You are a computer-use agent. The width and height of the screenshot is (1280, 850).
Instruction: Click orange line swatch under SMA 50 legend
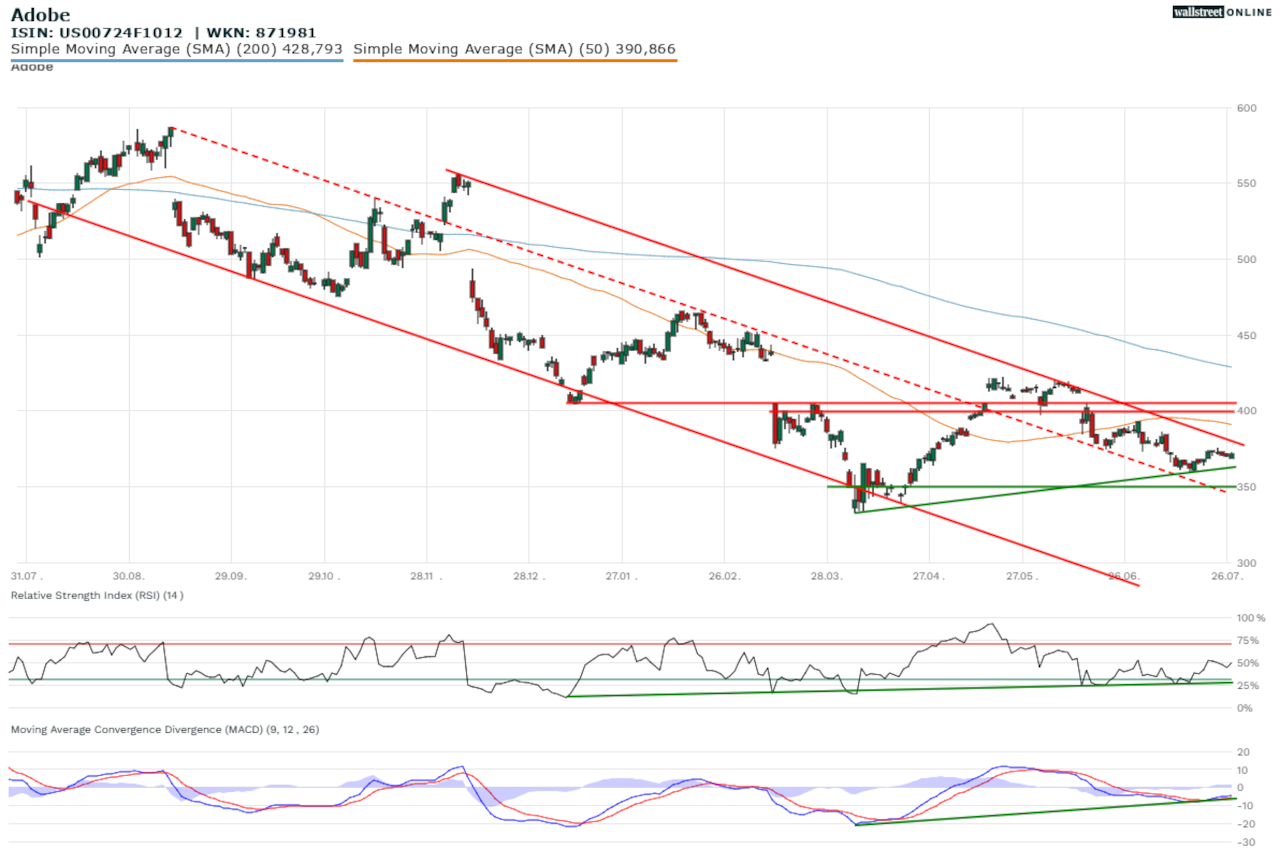click(x=515, y=60)
